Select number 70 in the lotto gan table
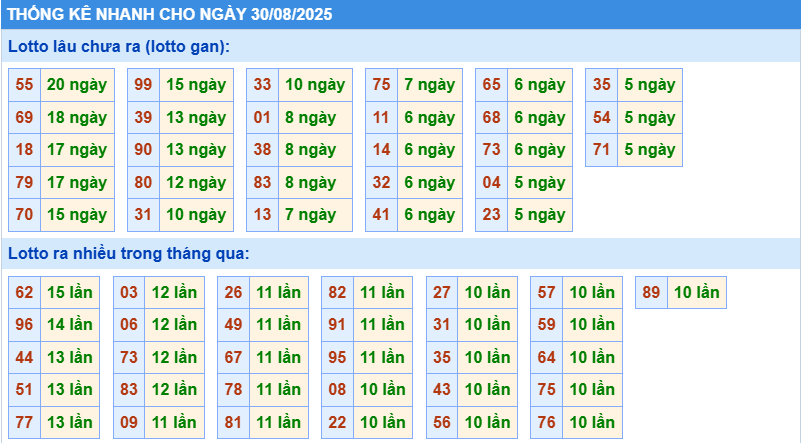Viewport: 803px width, 443px height. tap(25, 215)
